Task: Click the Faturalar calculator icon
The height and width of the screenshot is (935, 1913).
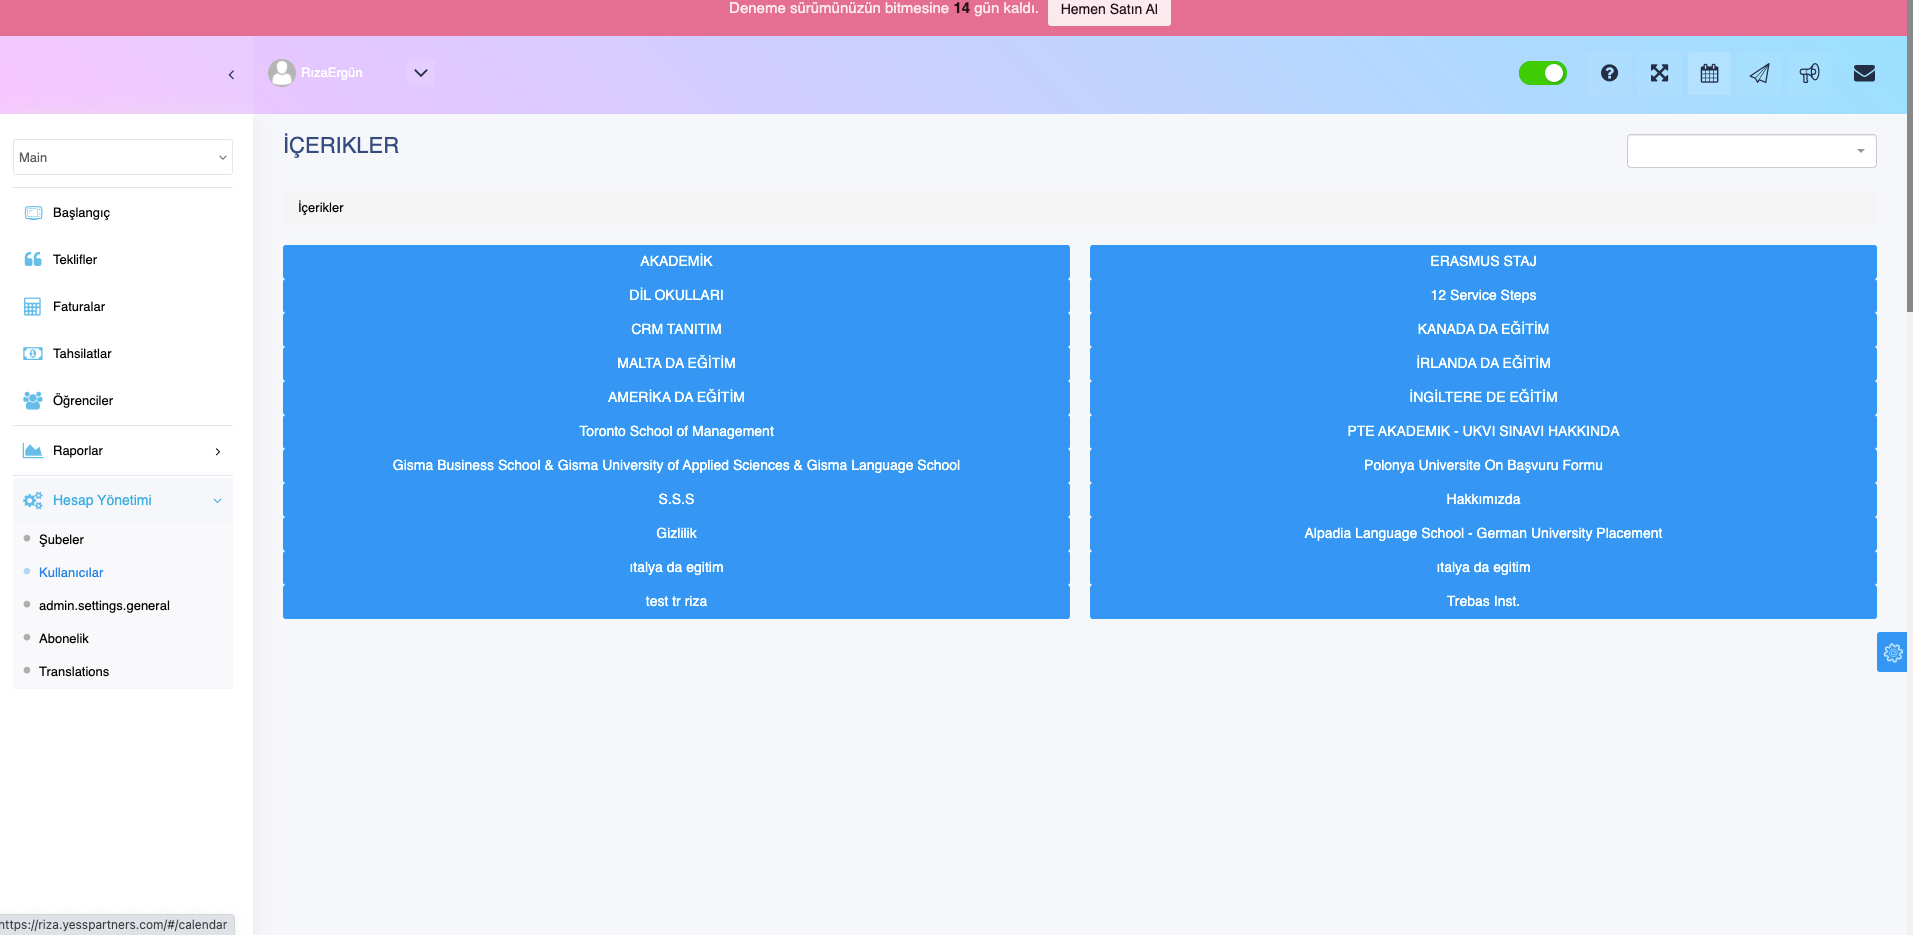Action: (x=33, y=307)
